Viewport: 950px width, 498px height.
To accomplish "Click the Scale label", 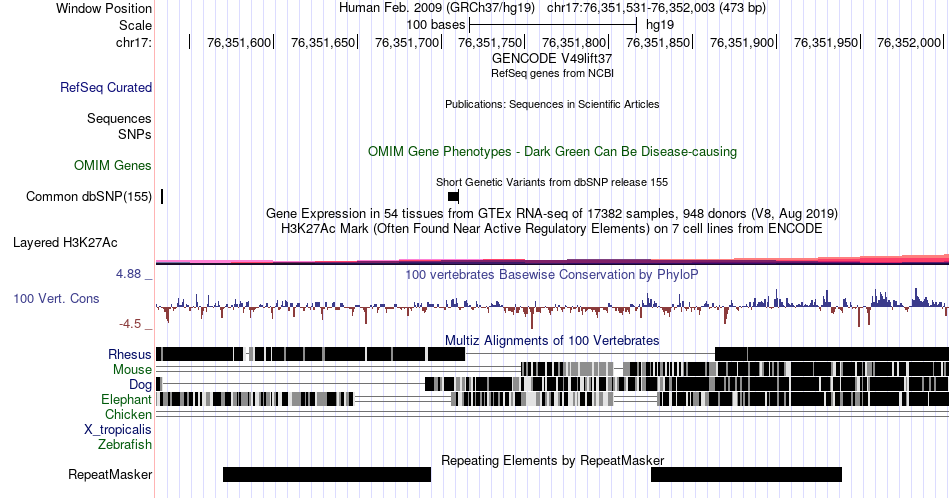I will tap(136, 25).
